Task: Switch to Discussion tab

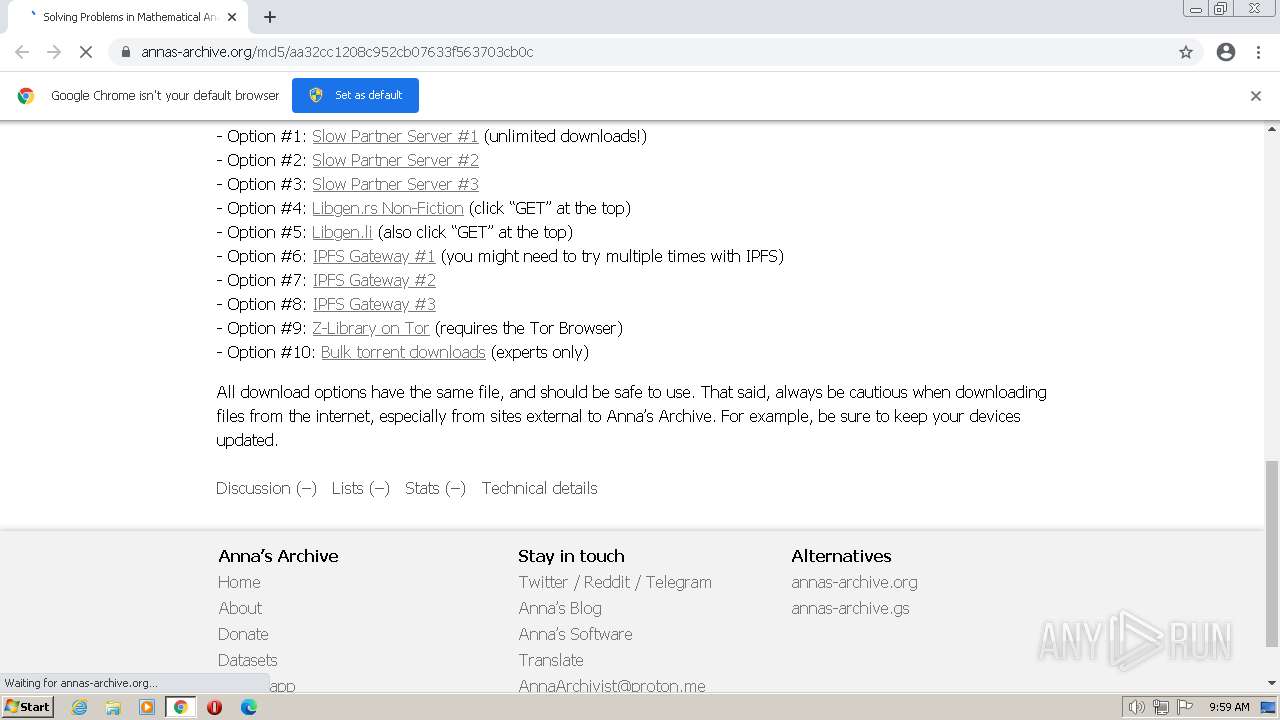Action: click(x=266, y=488)
